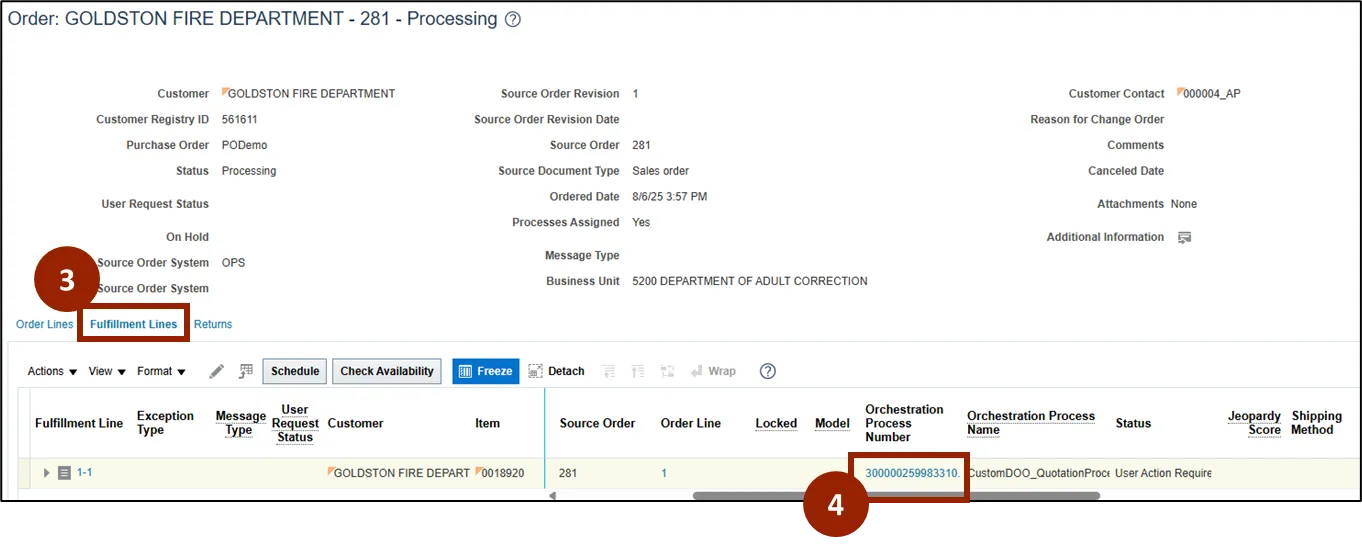This screenshot has width=1362, height=544.
Task: Click the User Request Status column header
Action: click(295, 423)
